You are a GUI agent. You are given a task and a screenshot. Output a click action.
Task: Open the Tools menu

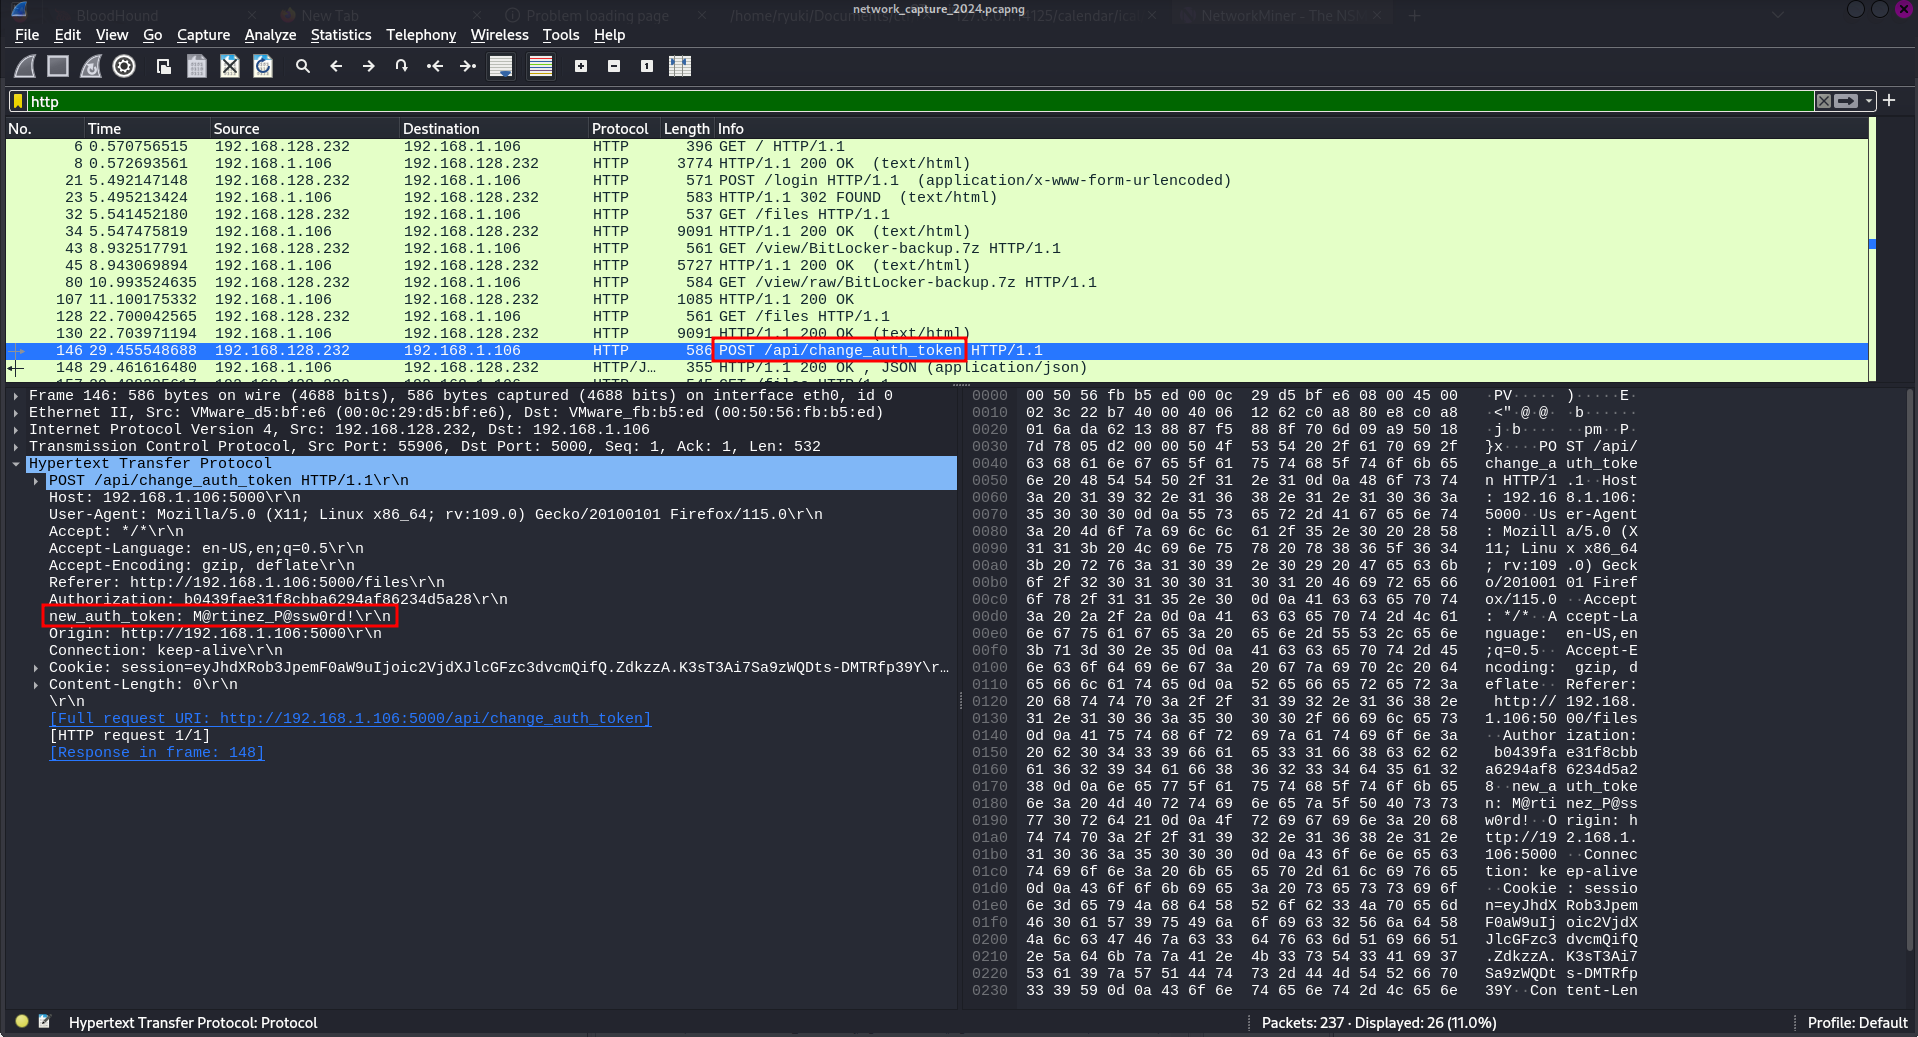point(561,35)
